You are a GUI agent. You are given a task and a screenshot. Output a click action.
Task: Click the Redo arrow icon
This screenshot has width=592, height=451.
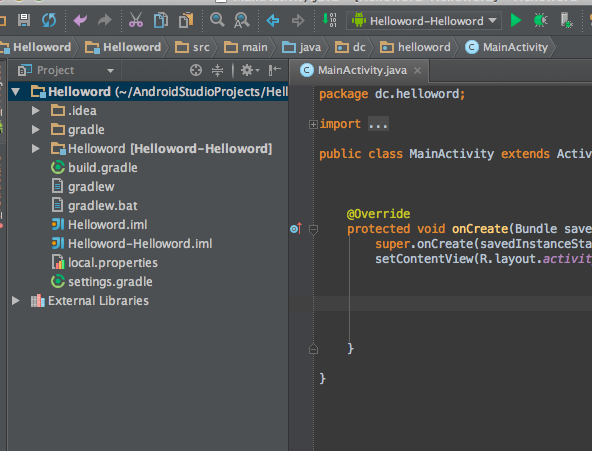(x=105, y=20)
